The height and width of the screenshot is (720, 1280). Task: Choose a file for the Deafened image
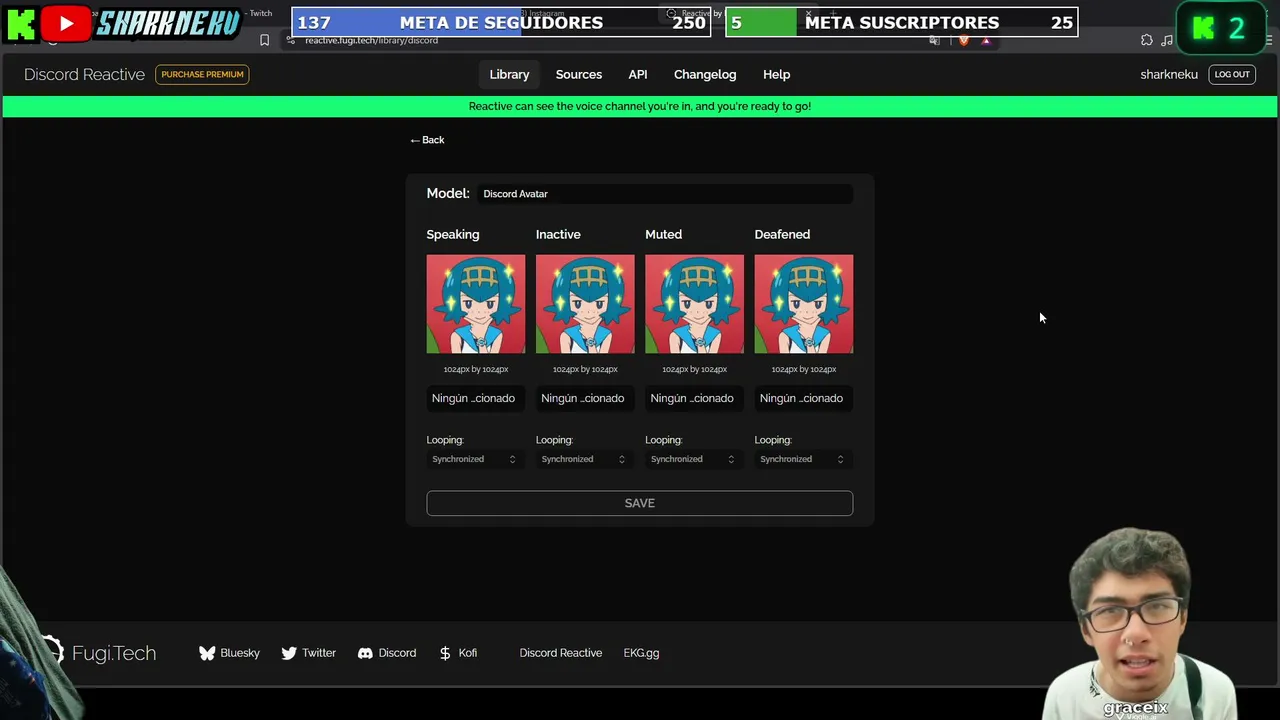tap(803, 398)
